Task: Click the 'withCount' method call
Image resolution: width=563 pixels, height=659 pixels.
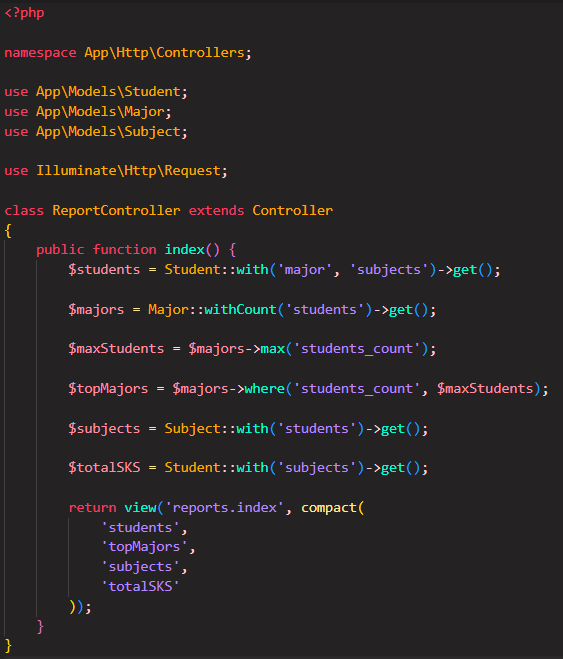Action: click(x=240, y=310)
